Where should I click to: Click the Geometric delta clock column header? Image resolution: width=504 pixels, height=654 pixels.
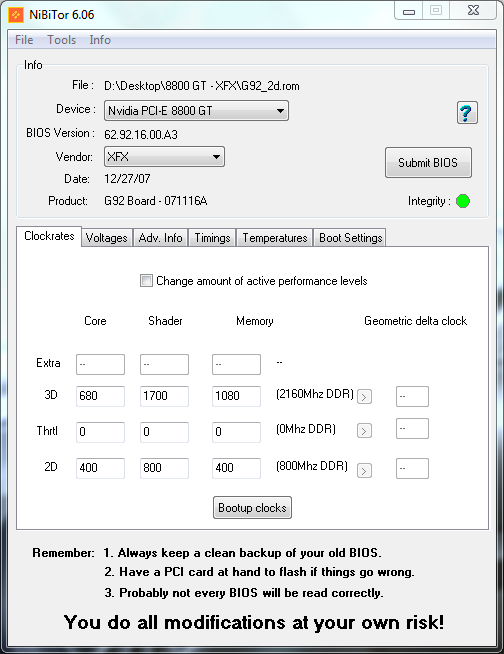coord(416,321)
